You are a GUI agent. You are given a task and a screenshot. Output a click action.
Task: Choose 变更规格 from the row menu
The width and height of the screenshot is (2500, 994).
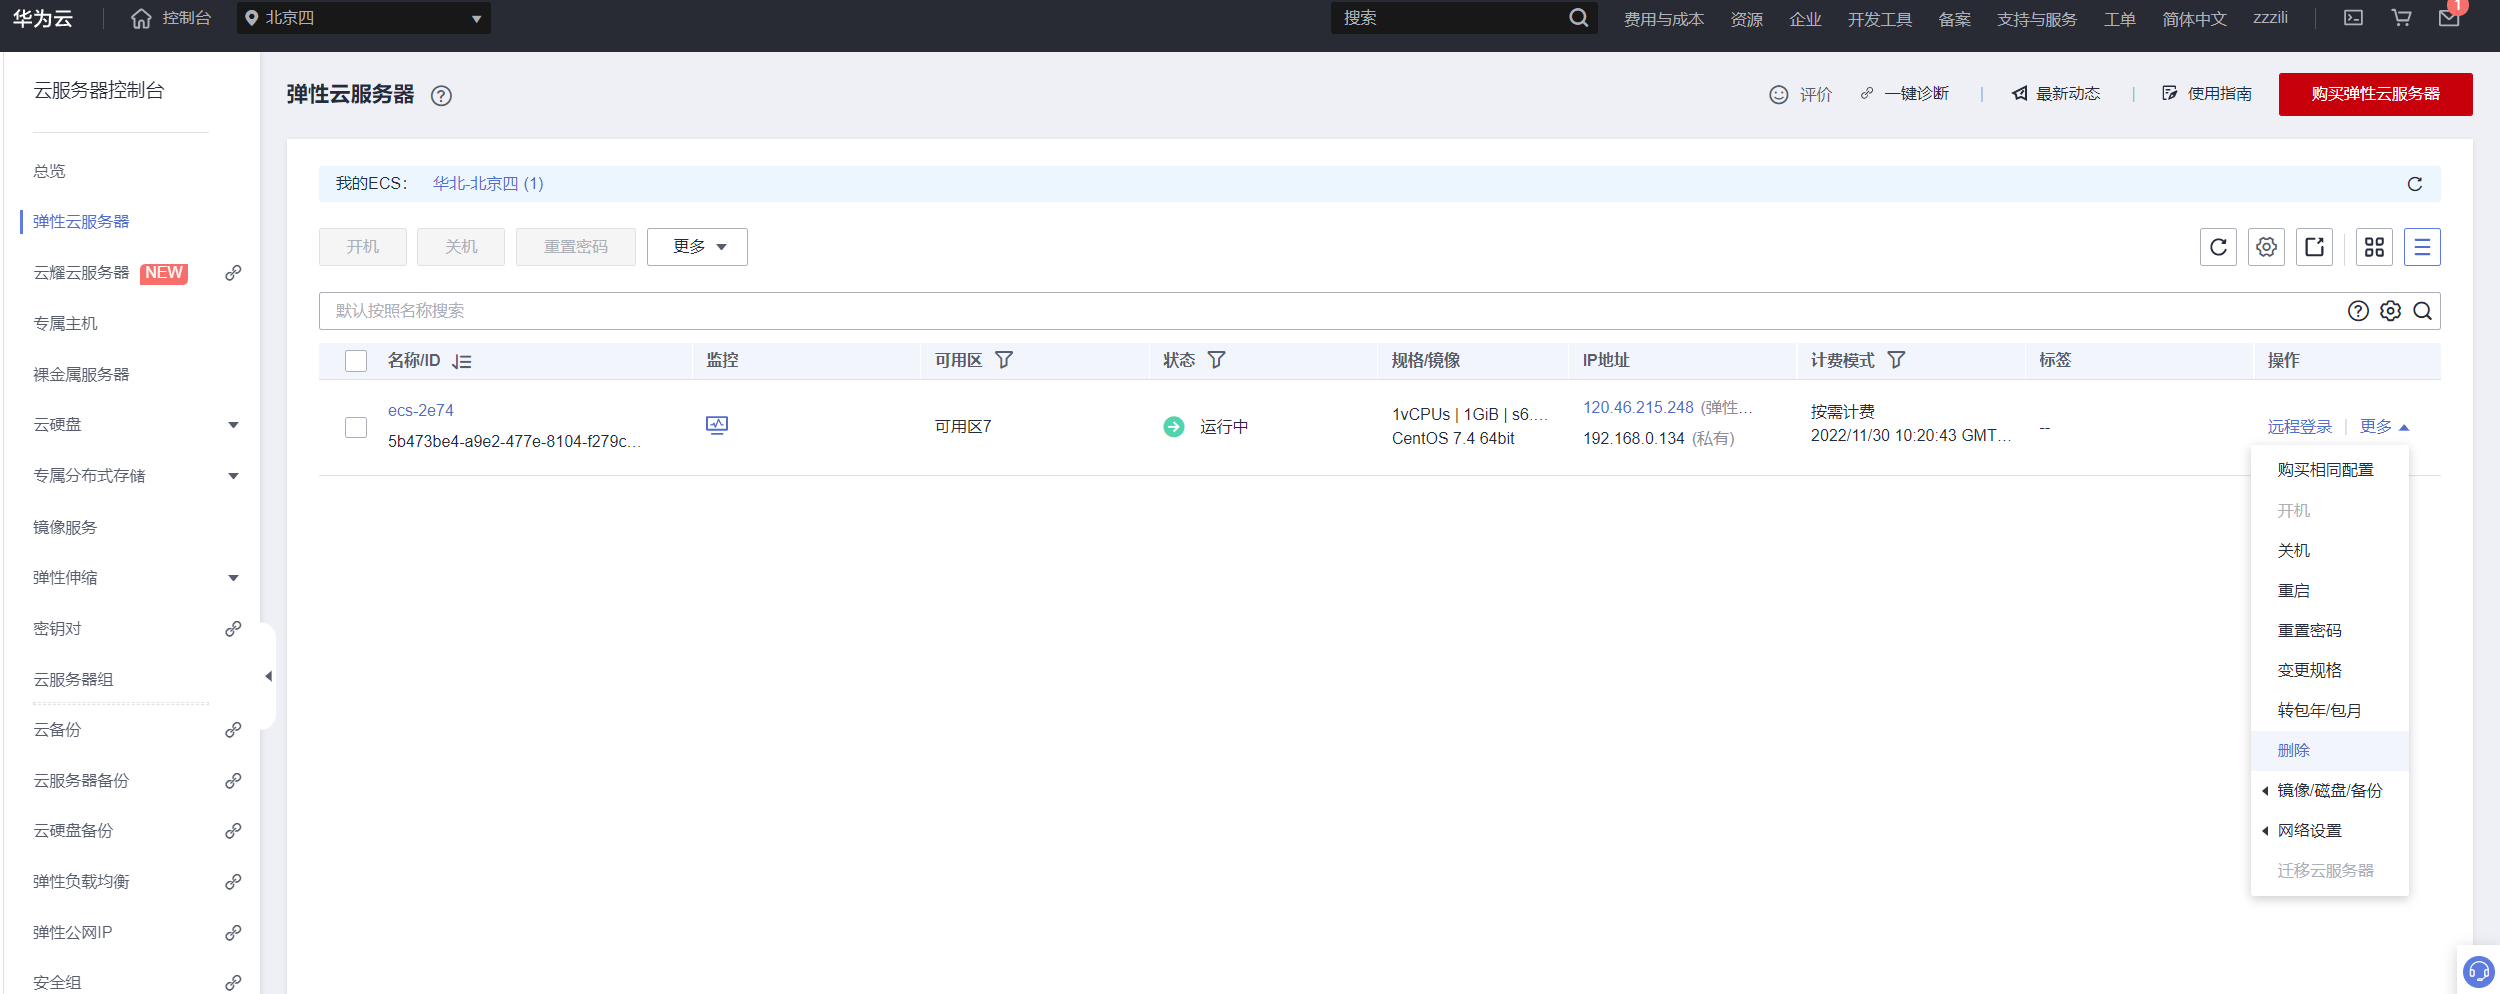coord(2329,671)
